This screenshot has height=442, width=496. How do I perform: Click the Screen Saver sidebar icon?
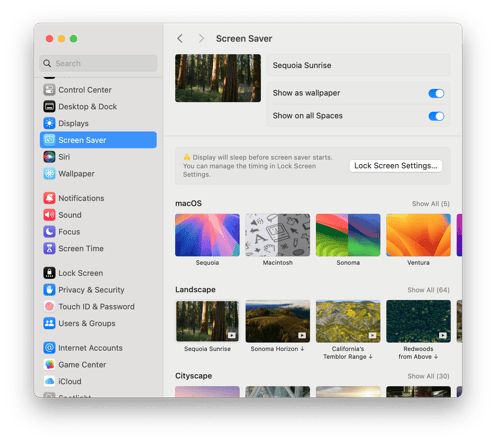coord(49,140)
